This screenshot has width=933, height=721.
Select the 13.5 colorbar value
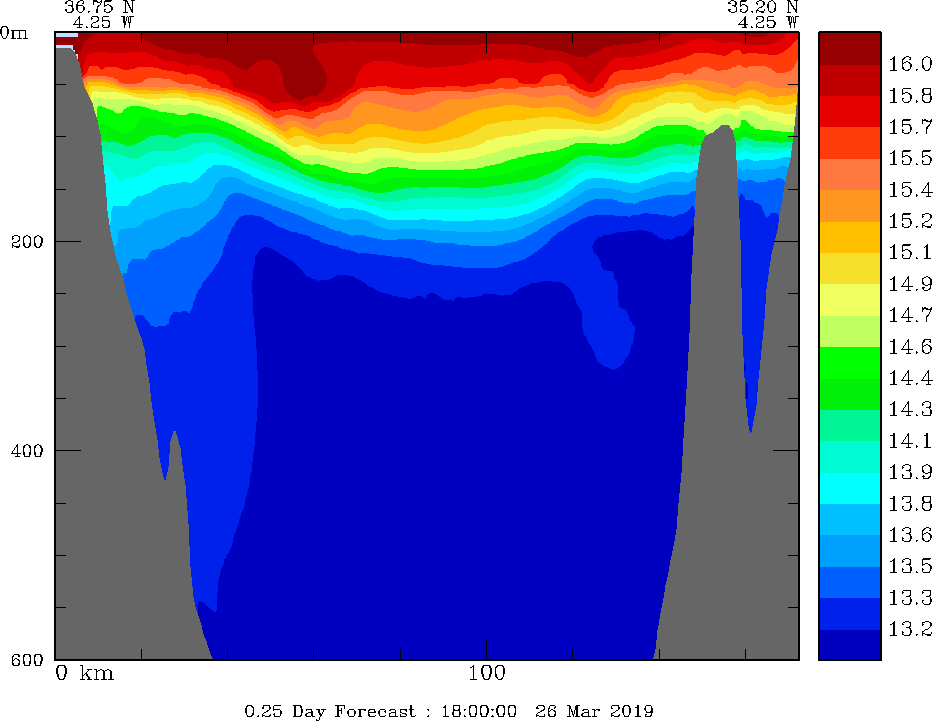[x=910, y=566]
